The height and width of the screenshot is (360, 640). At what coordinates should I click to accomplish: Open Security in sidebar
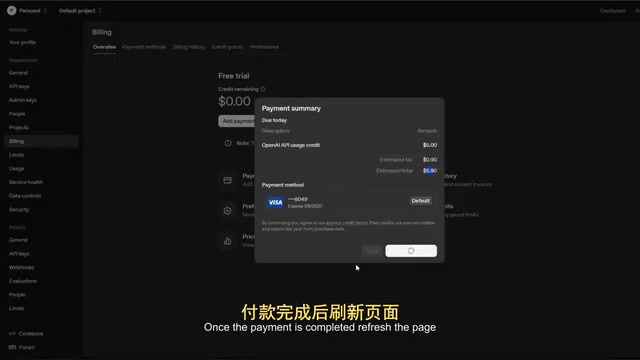(19, 209)
